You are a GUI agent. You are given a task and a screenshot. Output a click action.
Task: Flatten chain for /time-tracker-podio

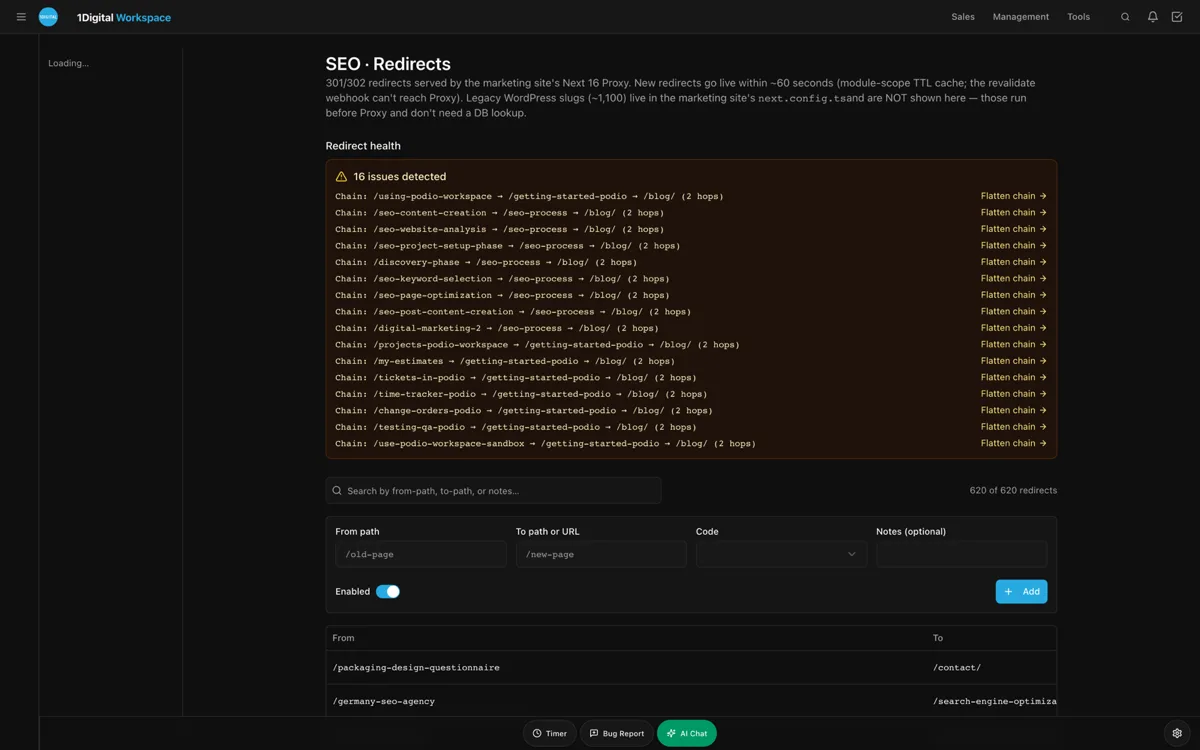point(1013,394)
